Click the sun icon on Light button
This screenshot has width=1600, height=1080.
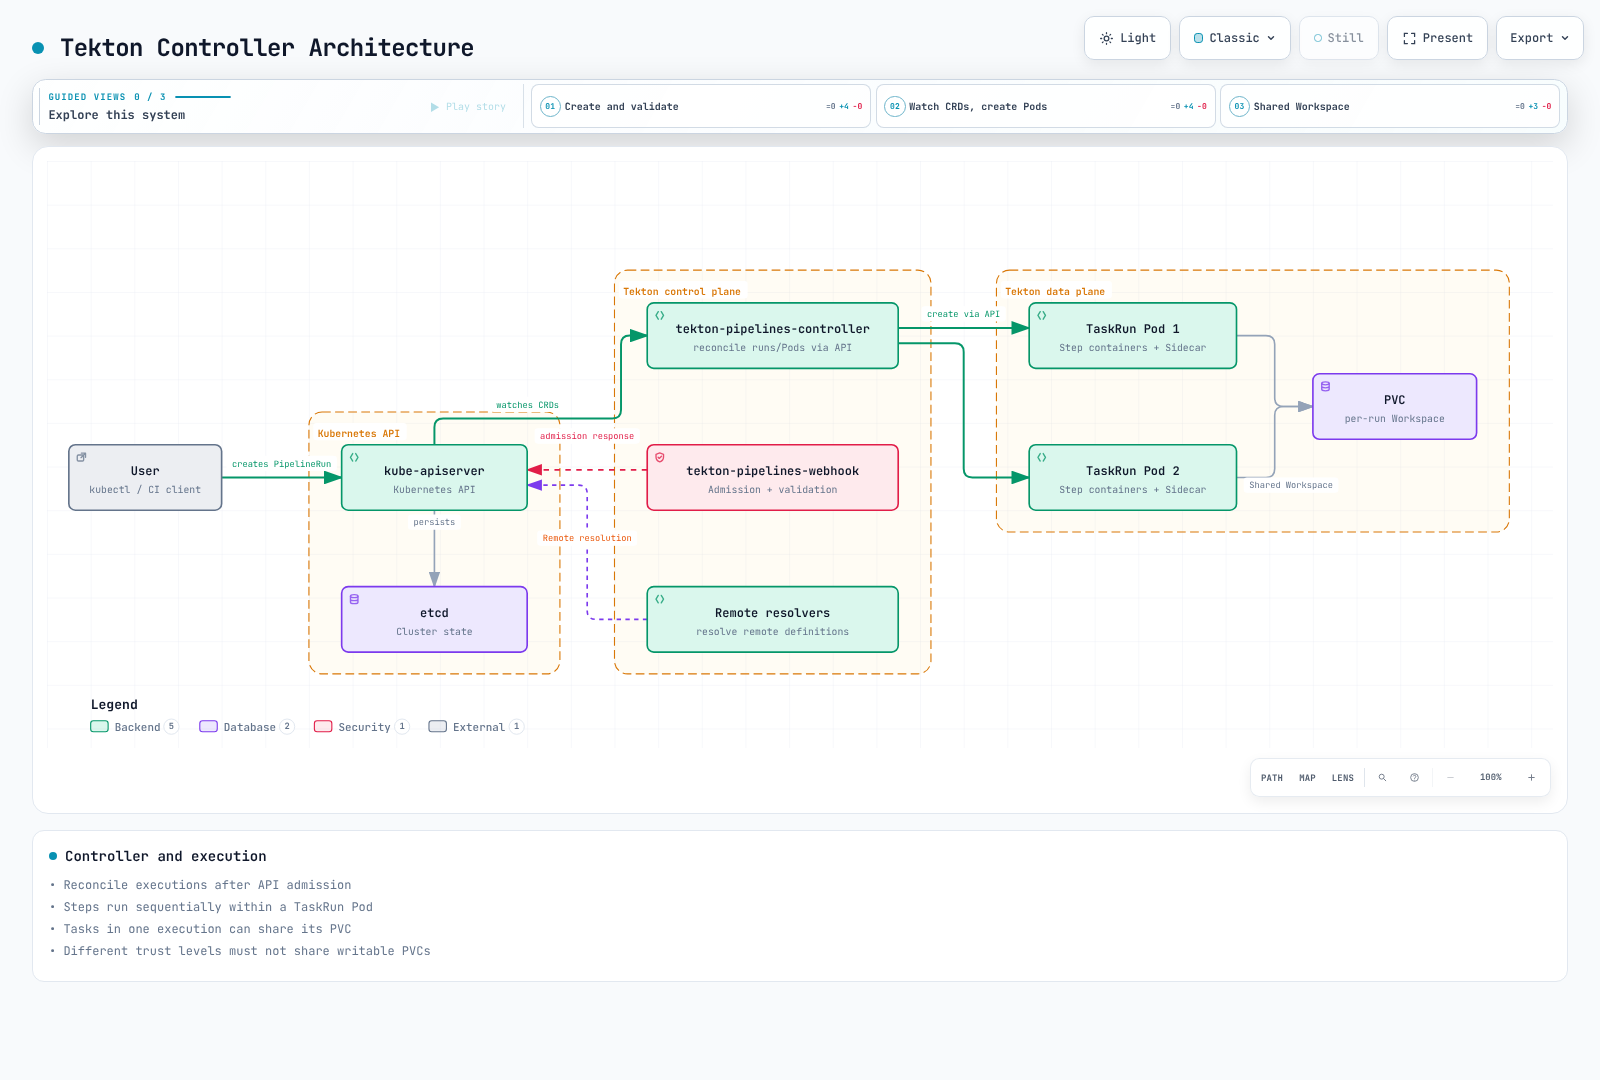click(1106, 38)
